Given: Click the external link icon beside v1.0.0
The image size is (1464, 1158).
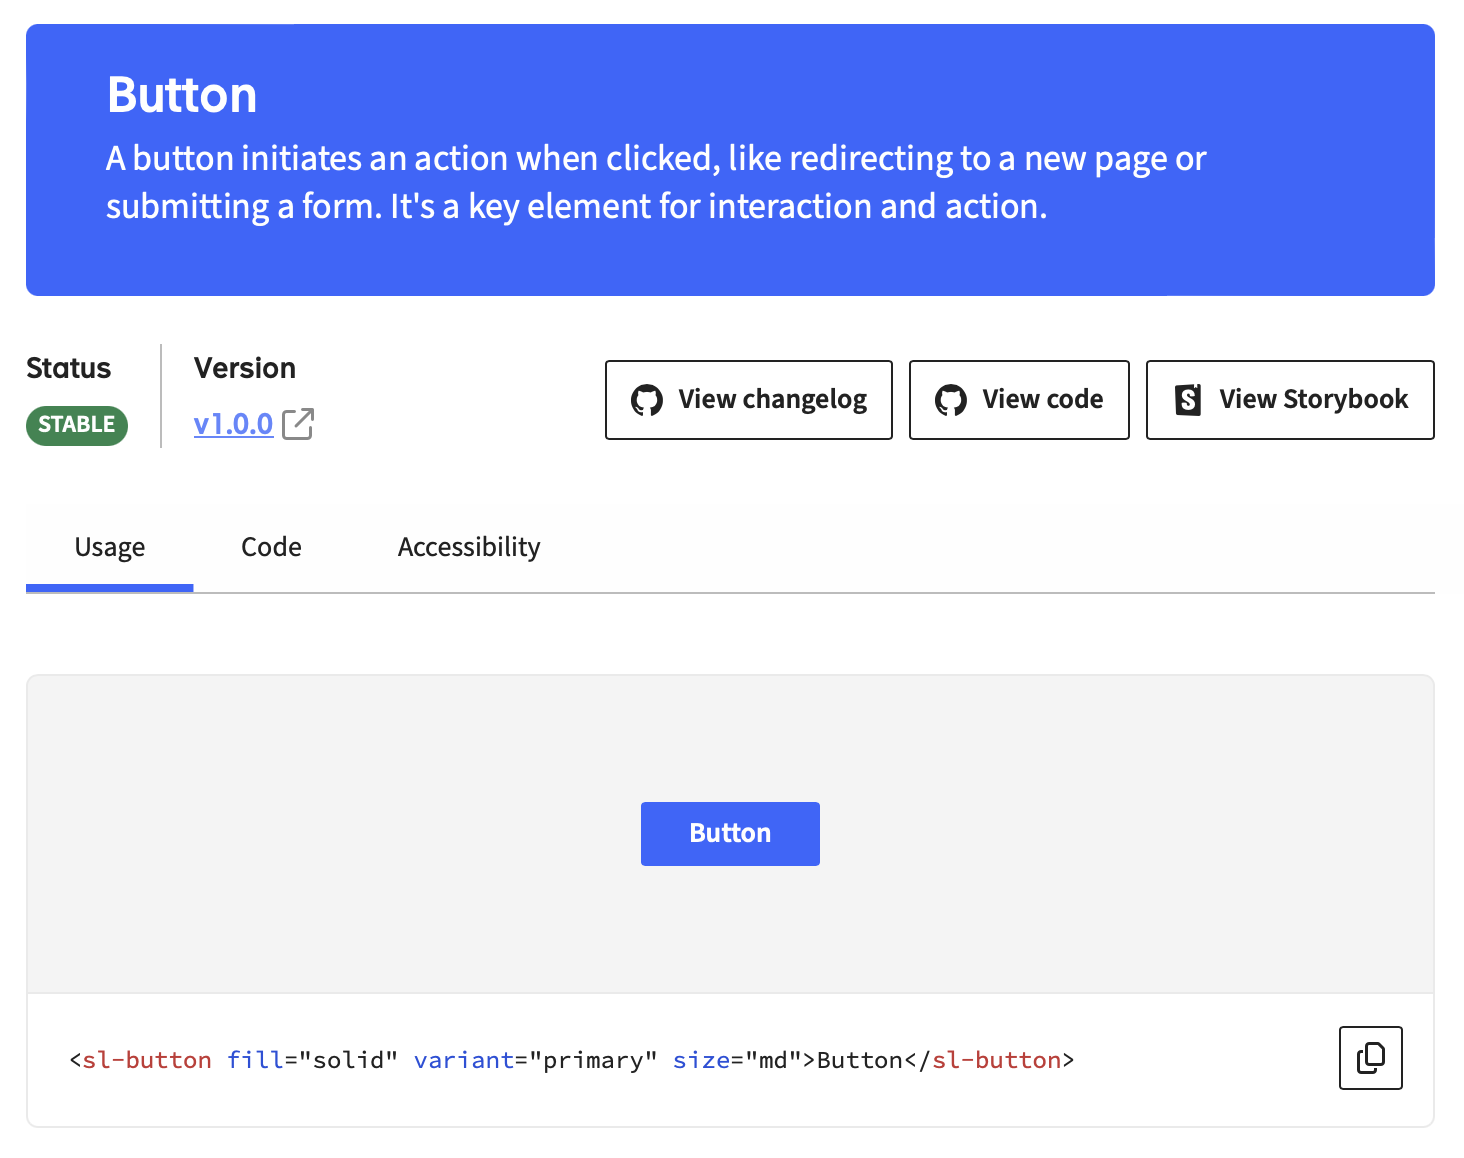Looking at the screenshot, I should click(x=298, y=424).
